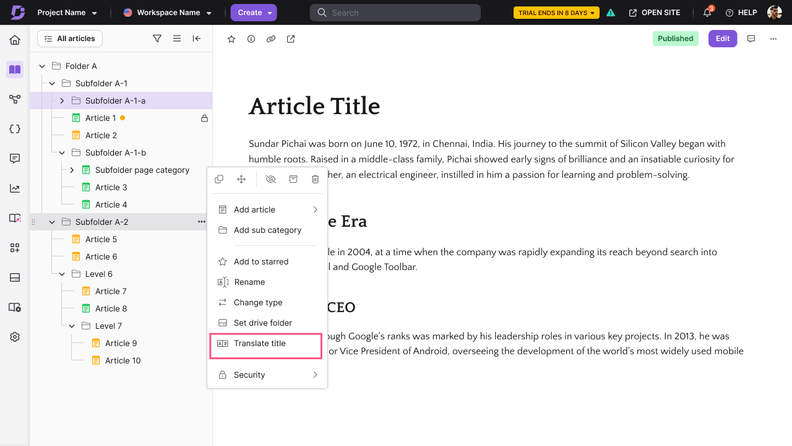This screenshot has width=792, height=446.
Task: Toggle the hide eye-slash icon in context menu
Action: [x=271, y=179]
